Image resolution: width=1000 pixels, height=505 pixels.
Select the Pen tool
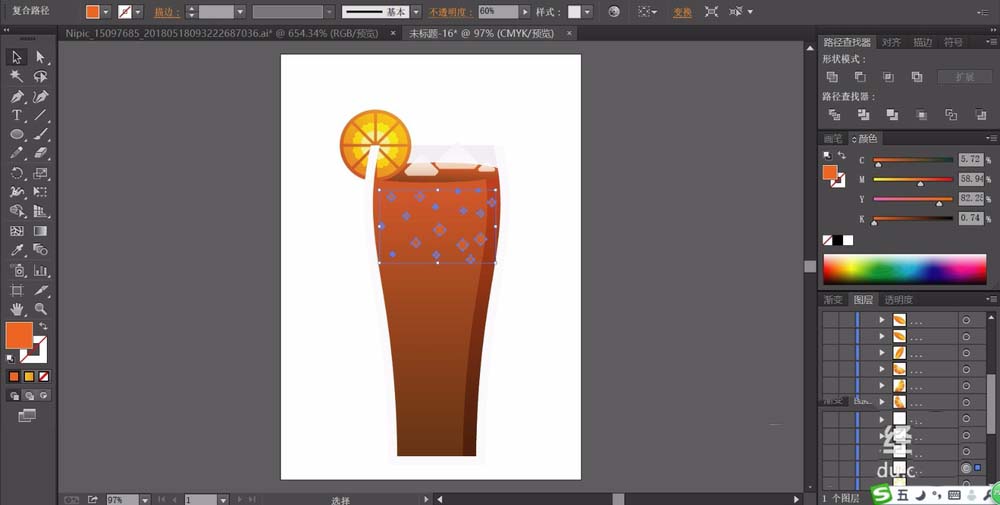(17, 96)
